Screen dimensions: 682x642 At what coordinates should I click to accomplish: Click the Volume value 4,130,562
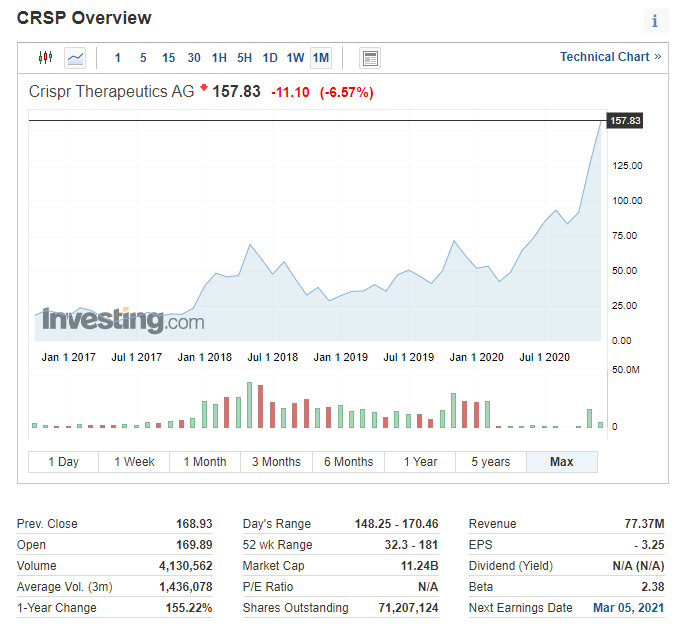tap(186, 566)
